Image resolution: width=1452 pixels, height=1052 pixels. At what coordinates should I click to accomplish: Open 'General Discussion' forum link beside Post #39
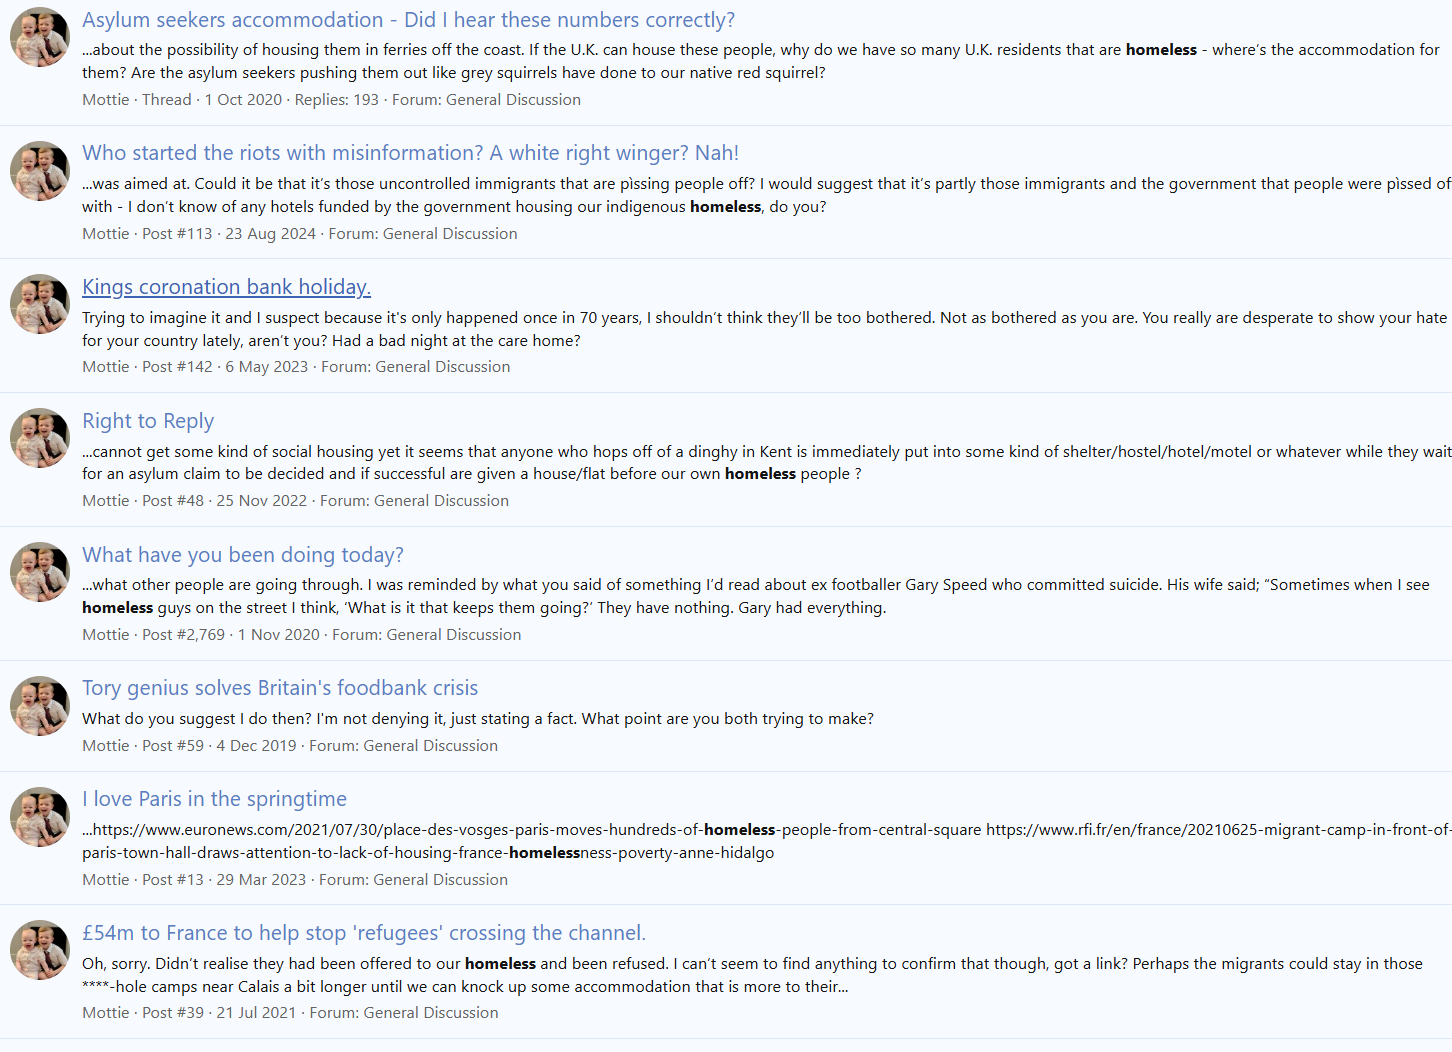coord(431,1013)
